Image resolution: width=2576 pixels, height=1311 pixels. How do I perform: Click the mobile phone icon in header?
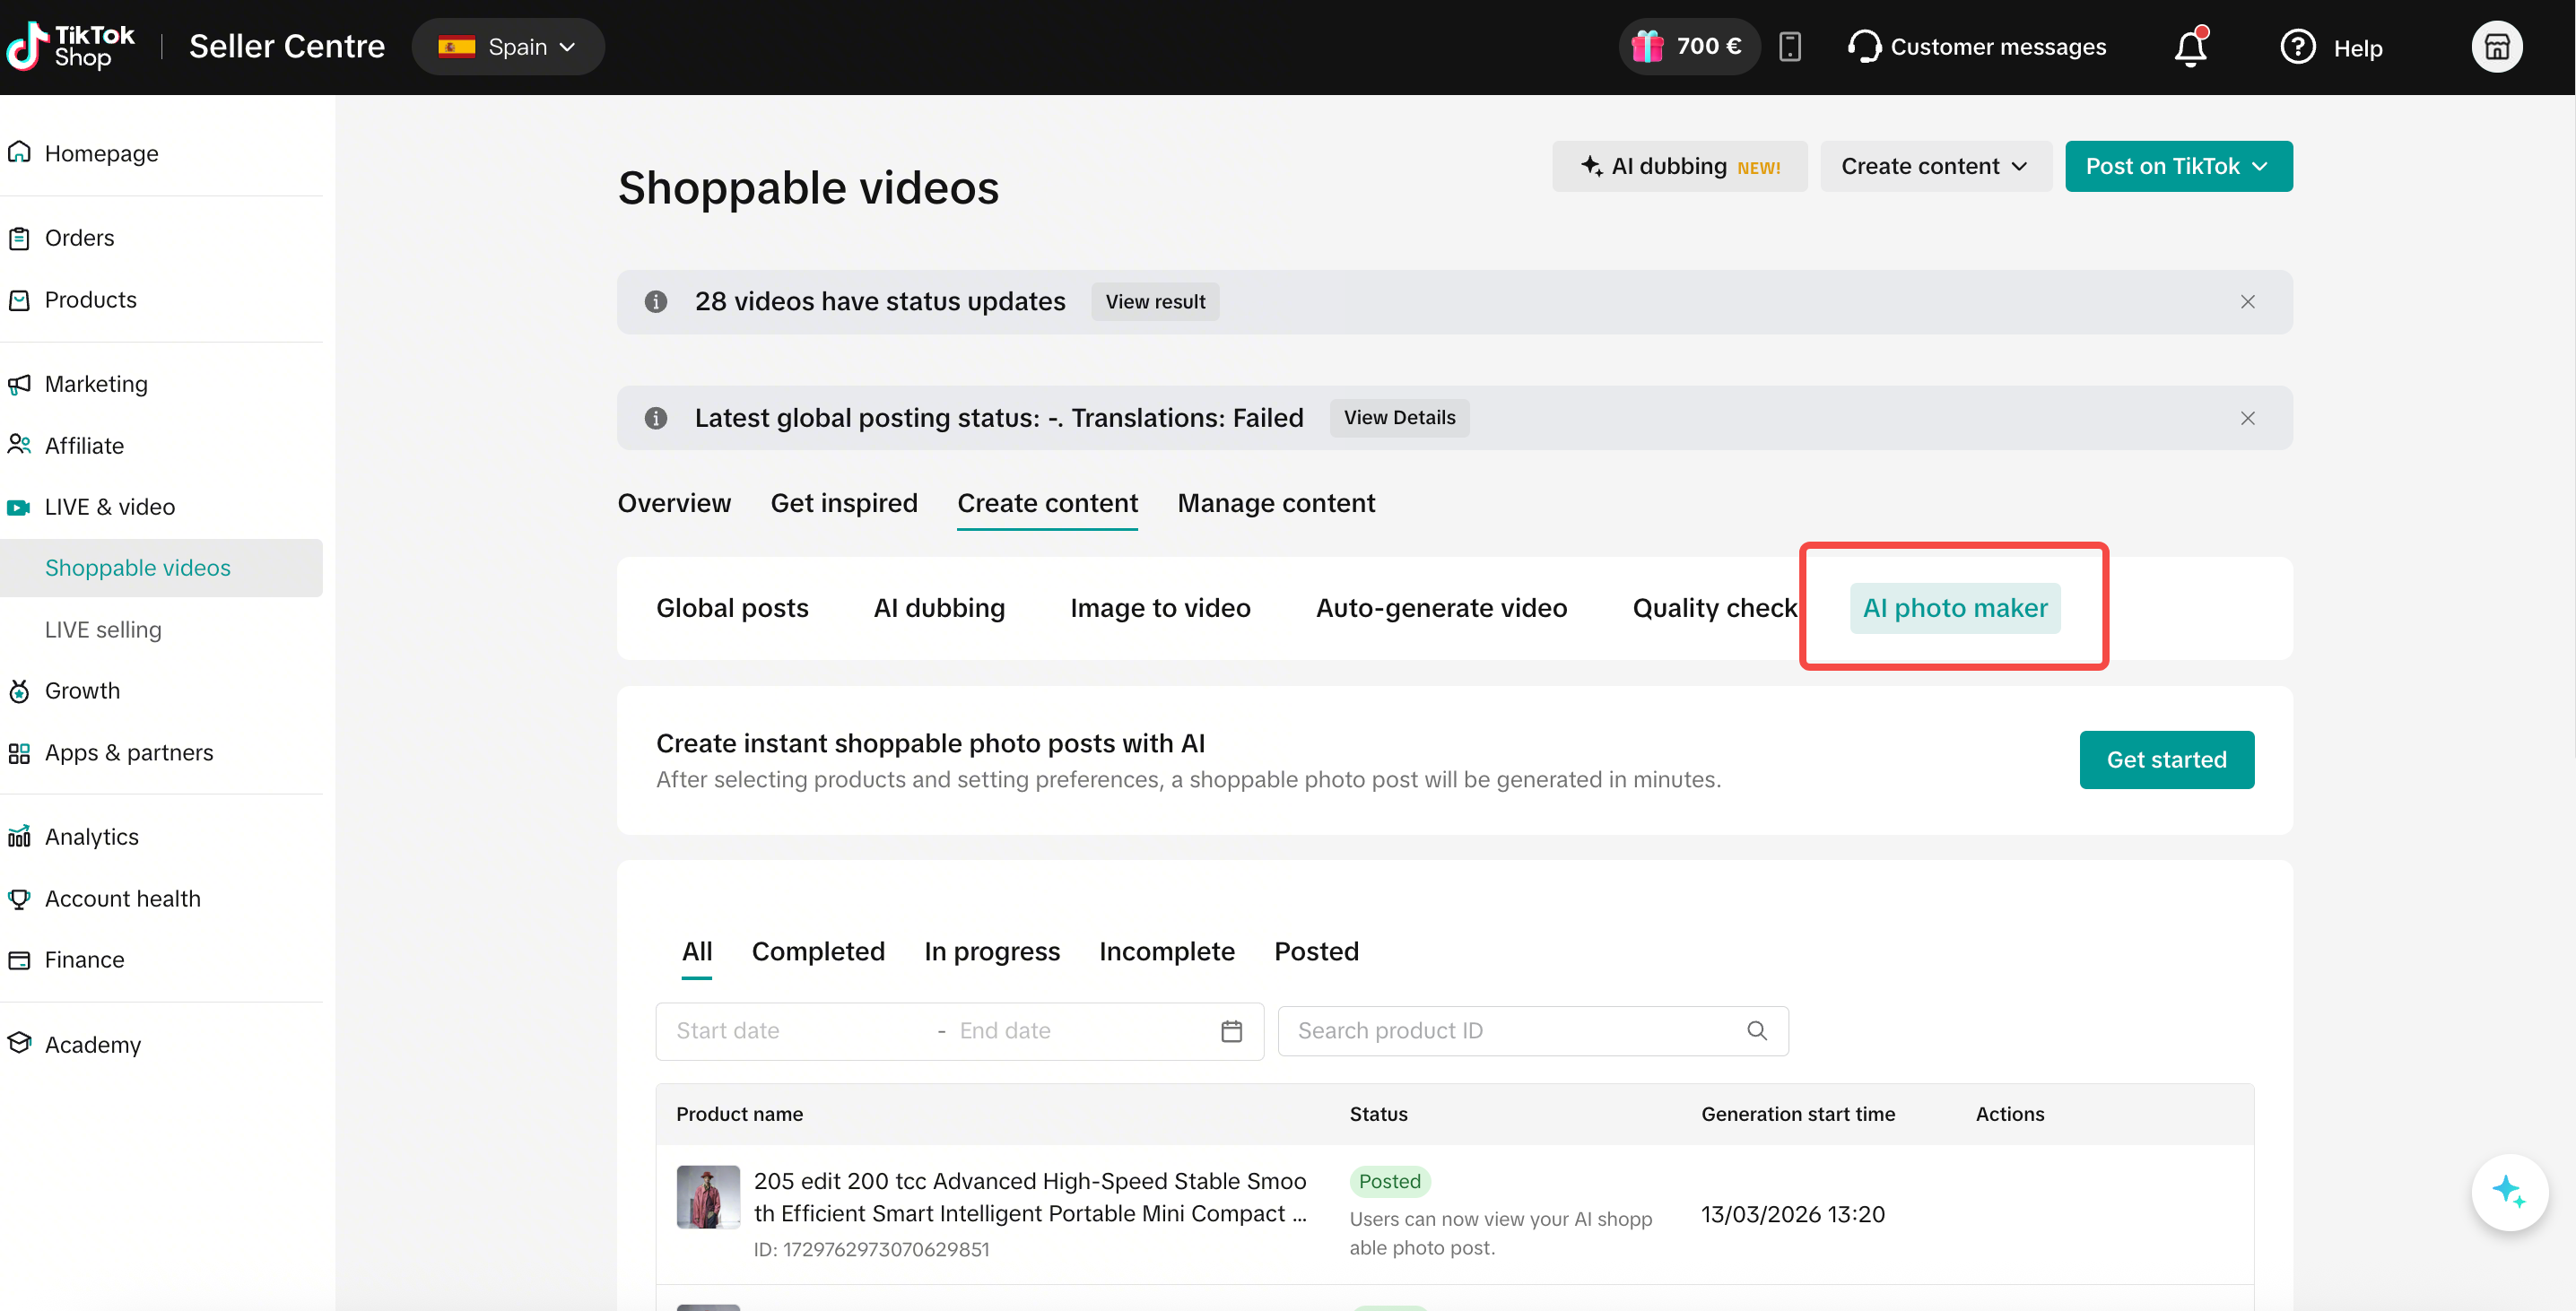click(1790, 47)
